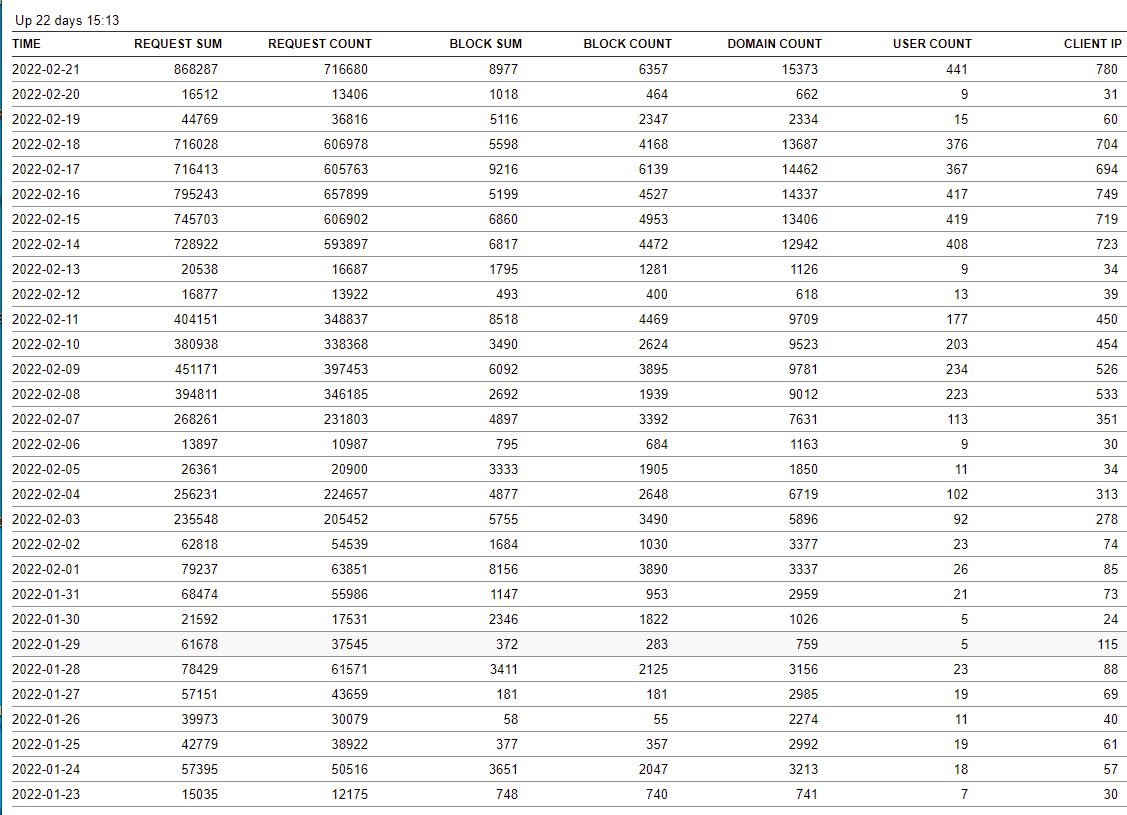Screen dimensions: 1127x815
Task: Select the CLIENT IP column header
Action: [1092, 44]
